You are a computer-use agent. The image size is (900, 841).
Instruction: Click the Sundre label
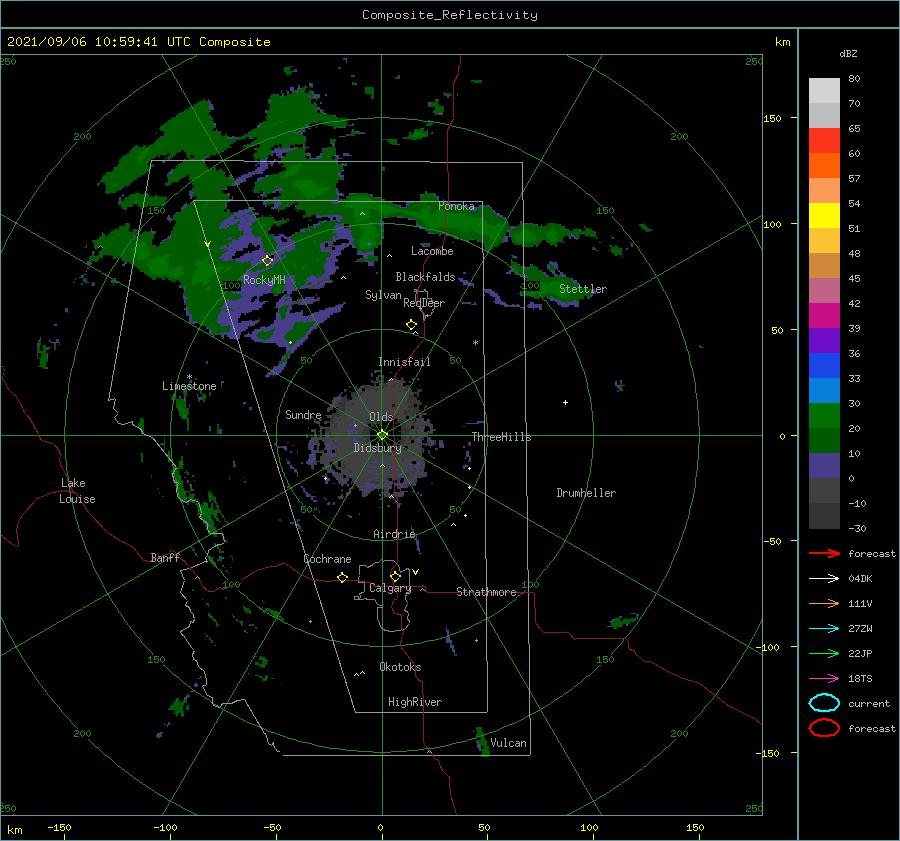click(x=303, y=414)
